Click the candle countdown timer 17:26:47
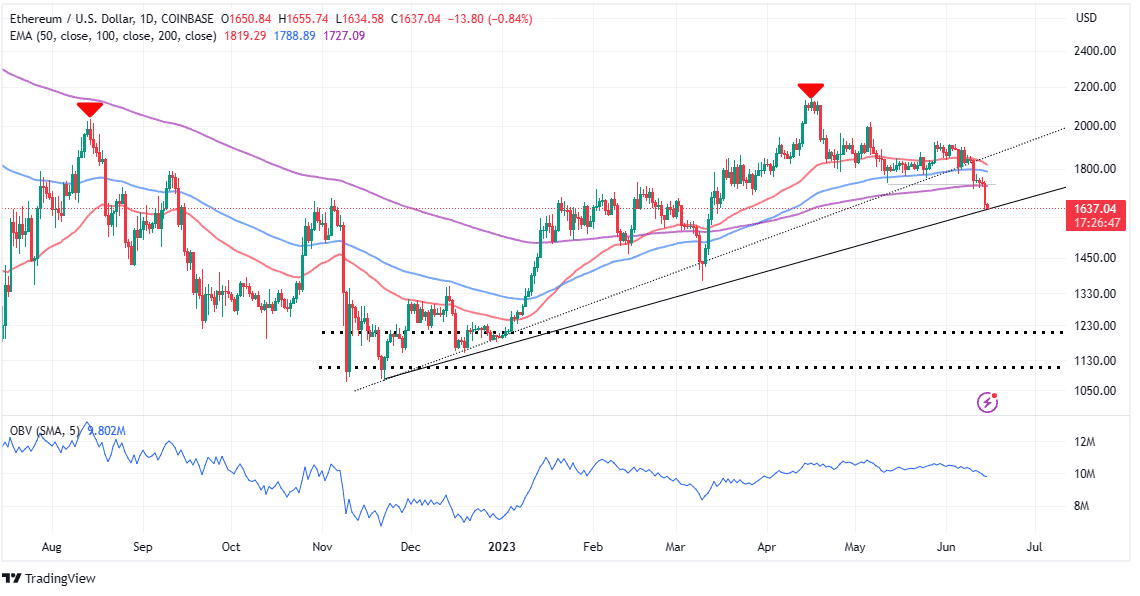The width and height of the screenshot is (1140, 596). (x=1097, y=222)
